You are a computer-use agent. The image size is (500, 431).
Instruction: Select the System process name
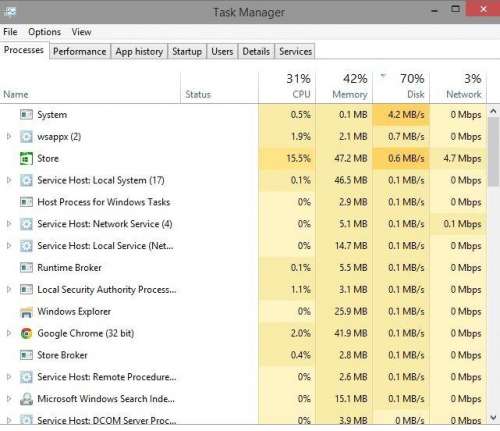point(52,115)
